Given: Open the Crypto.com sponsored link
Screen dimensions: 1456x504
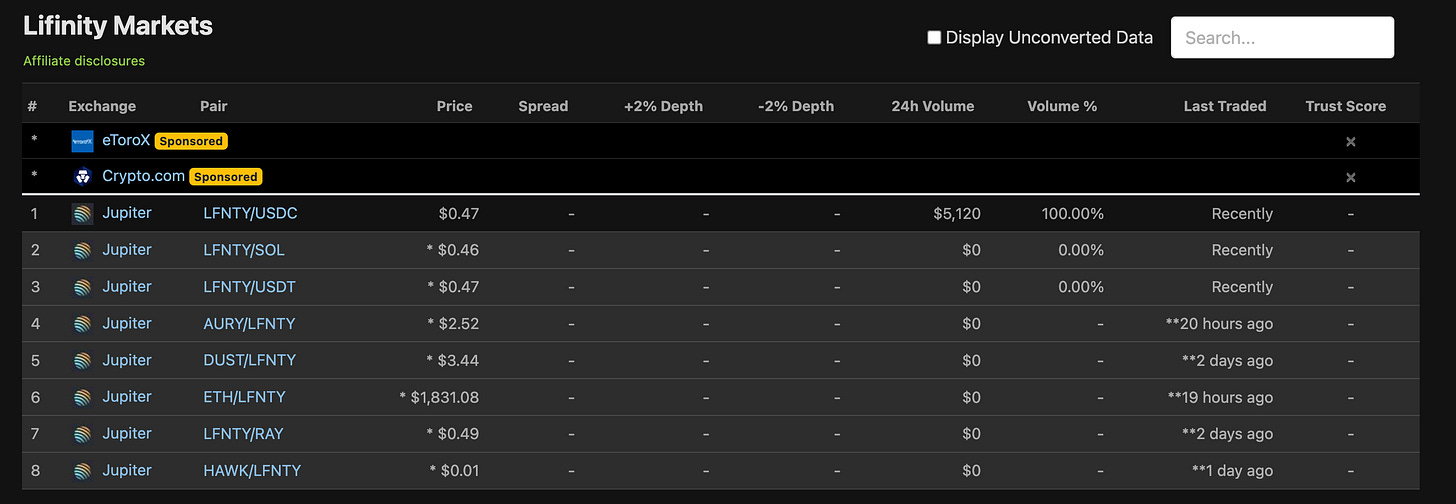Looking at the screenshot, I should [143, 176].
